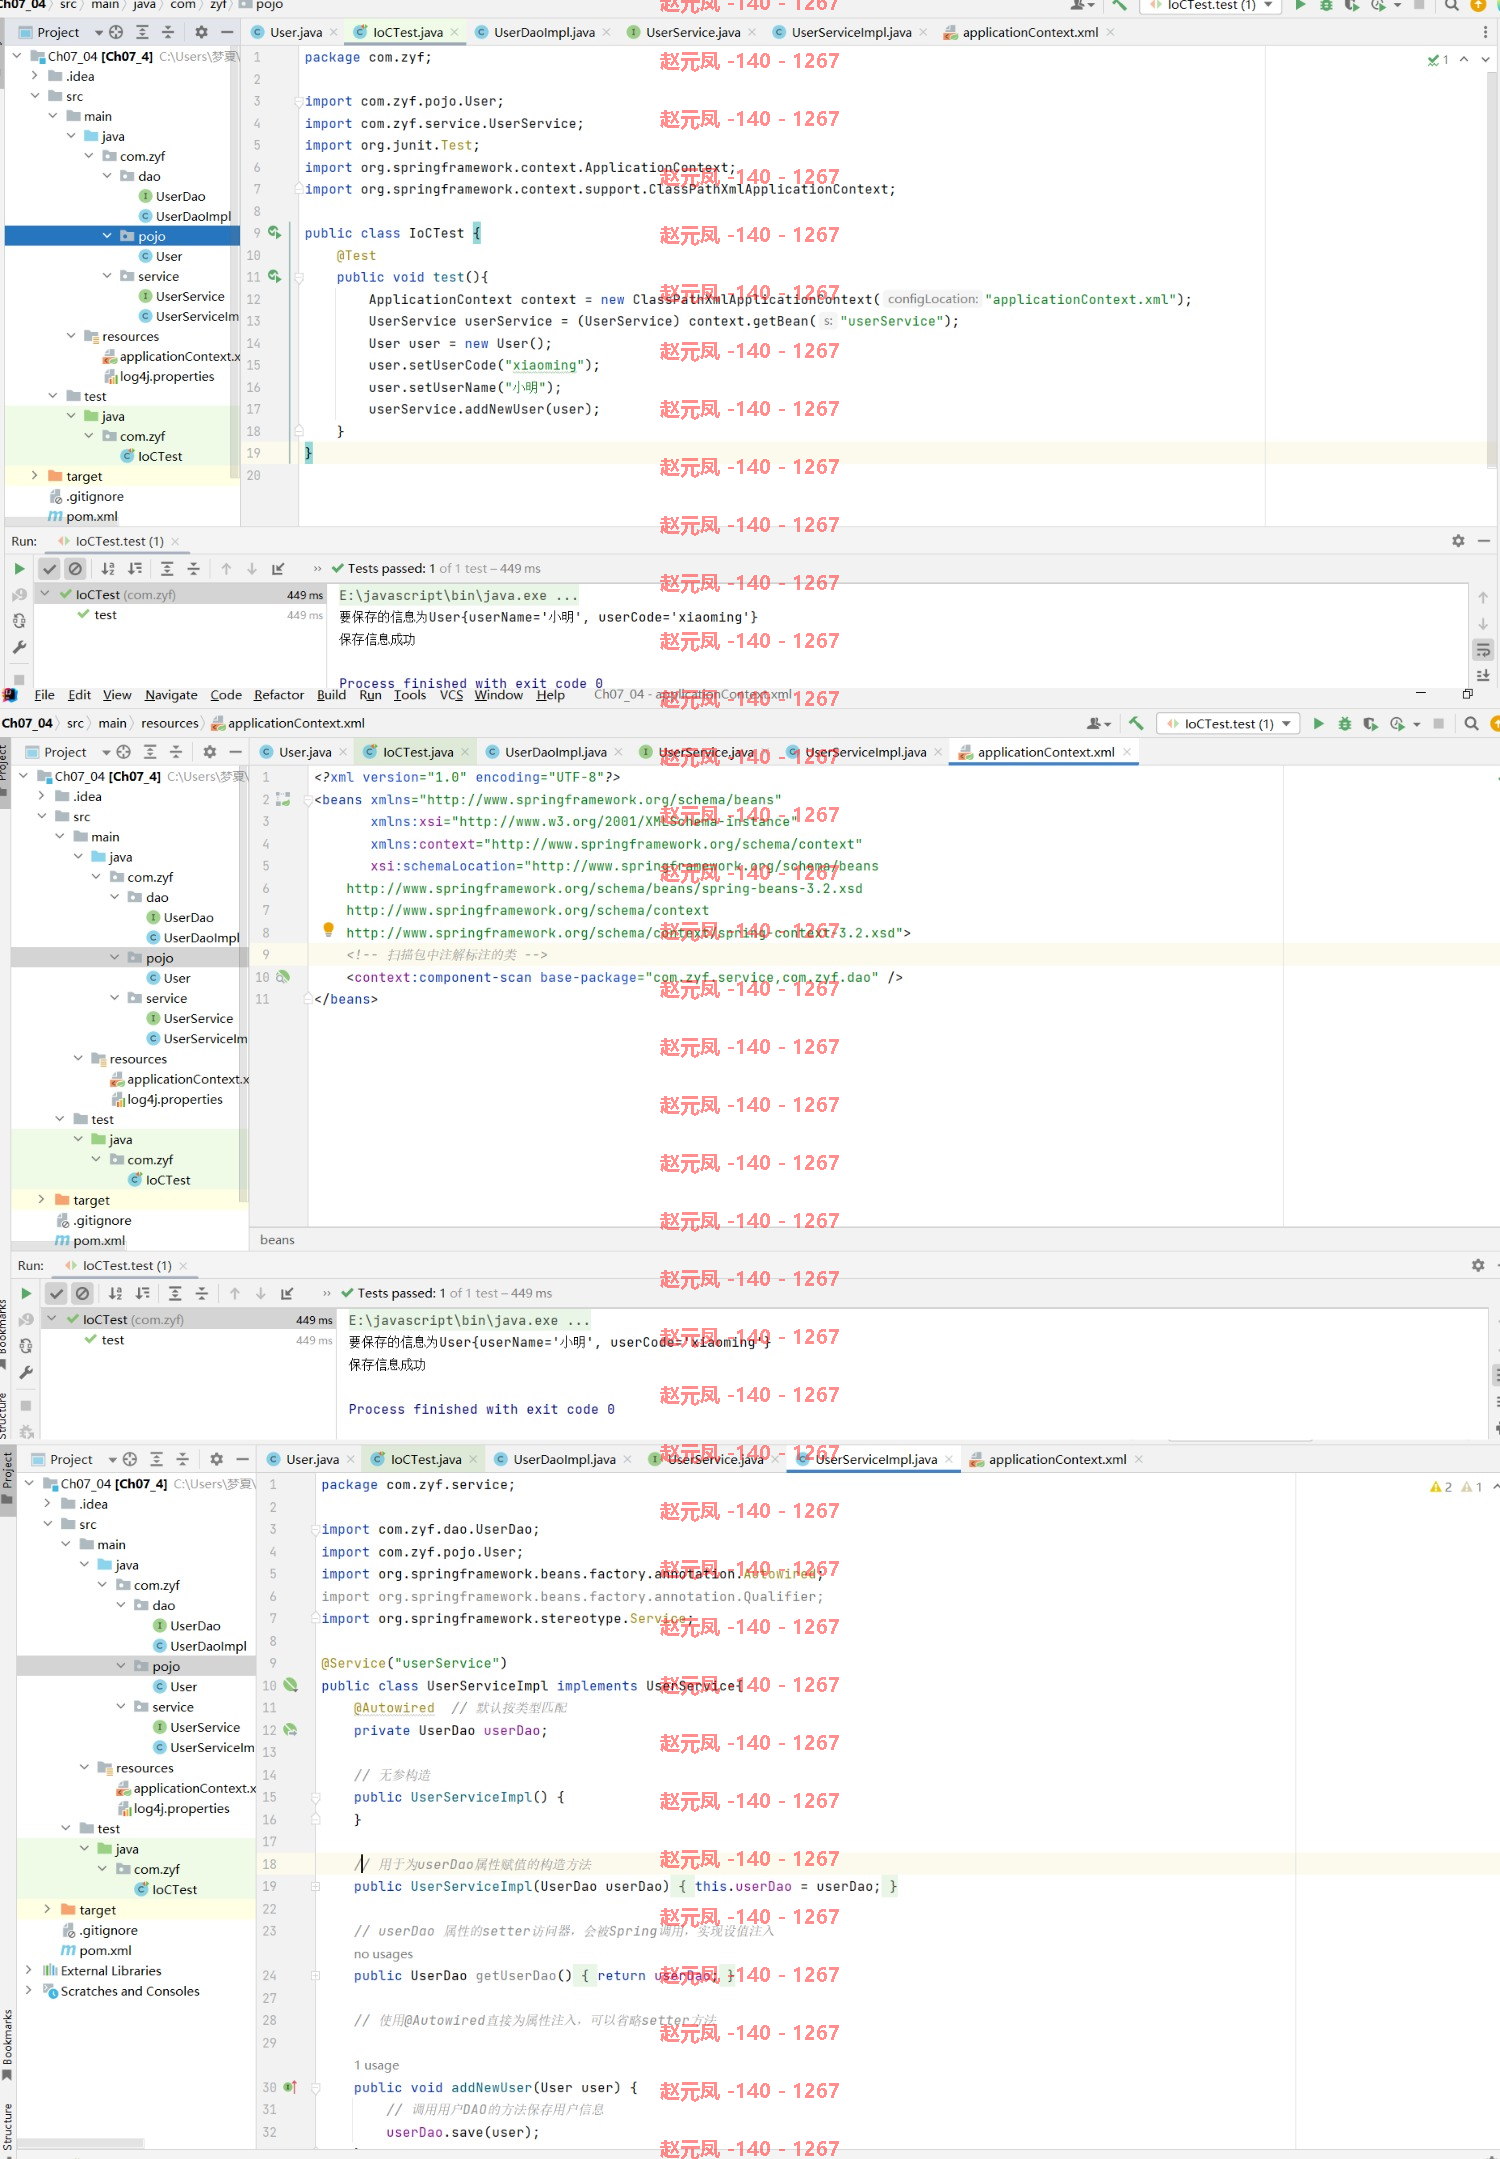Click gutter implements icon beside addNewUser method
The width and height of the screenshot is (1500, 2159).
(290, 2087)
